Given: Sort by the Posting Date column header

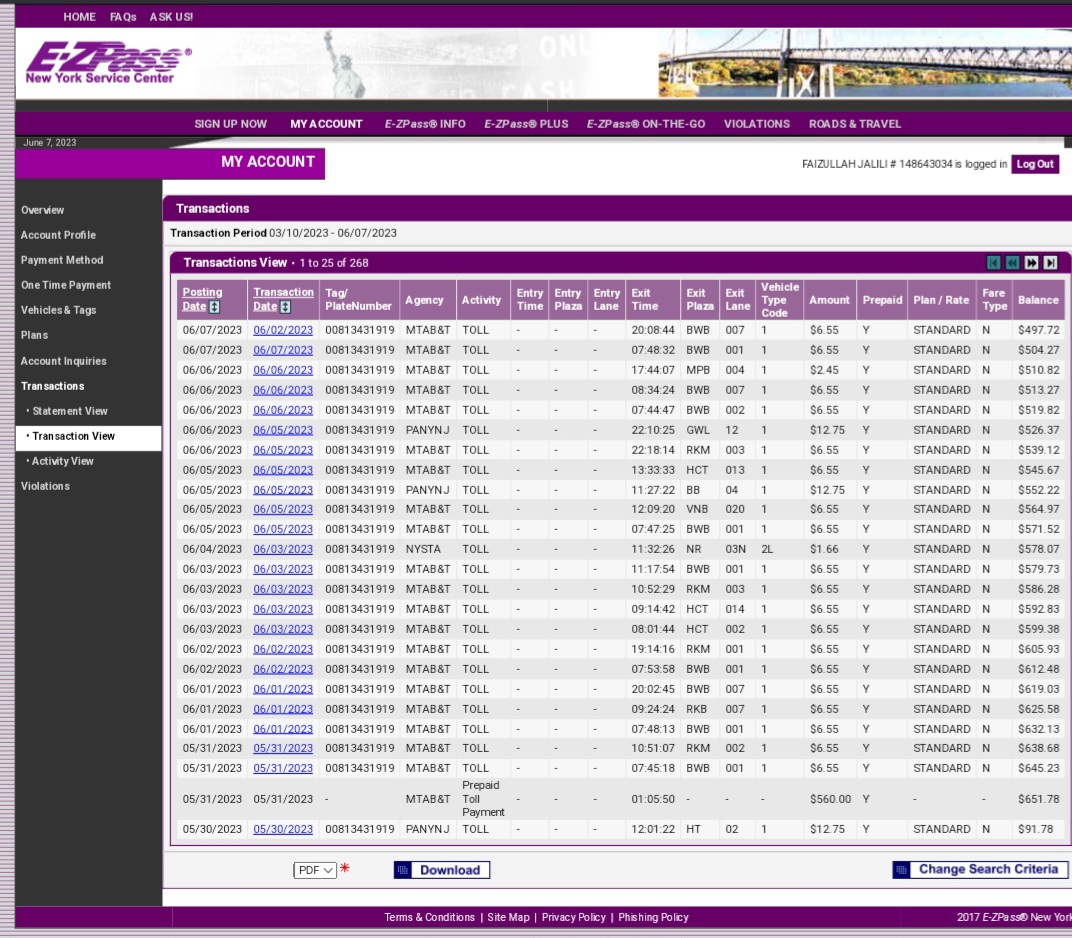Looking at the screenshot, I should click(202, 299).
